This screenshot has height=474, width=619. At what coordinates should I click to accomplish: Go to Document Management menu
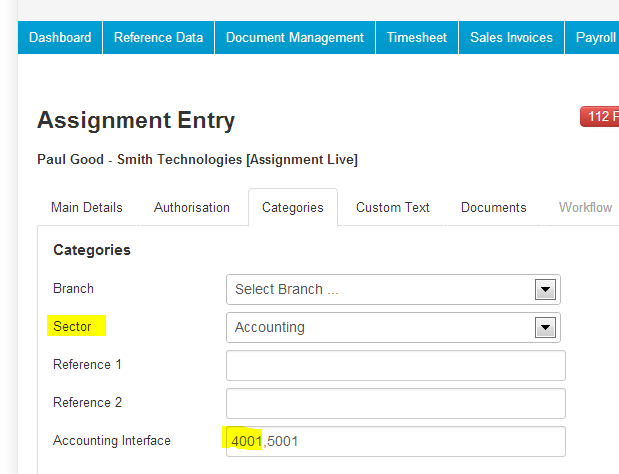pyautogui.click(x=294, y=37)
